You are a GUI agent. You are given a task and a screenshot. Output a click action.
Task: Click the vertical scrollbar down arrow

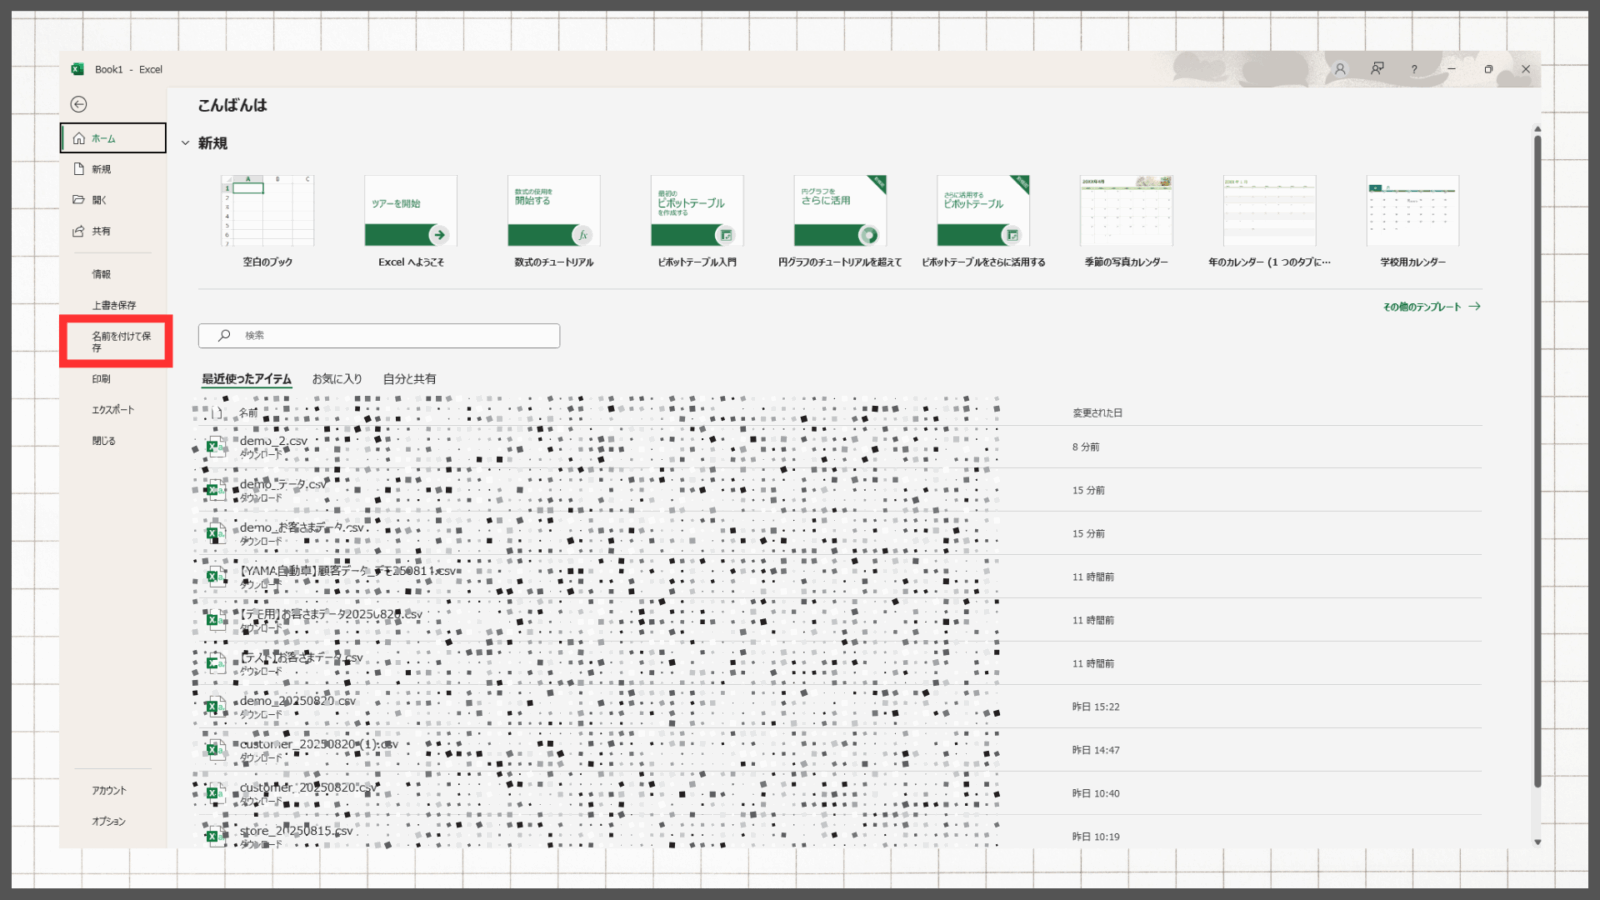pyautogui.click(x=1537, y=842)
